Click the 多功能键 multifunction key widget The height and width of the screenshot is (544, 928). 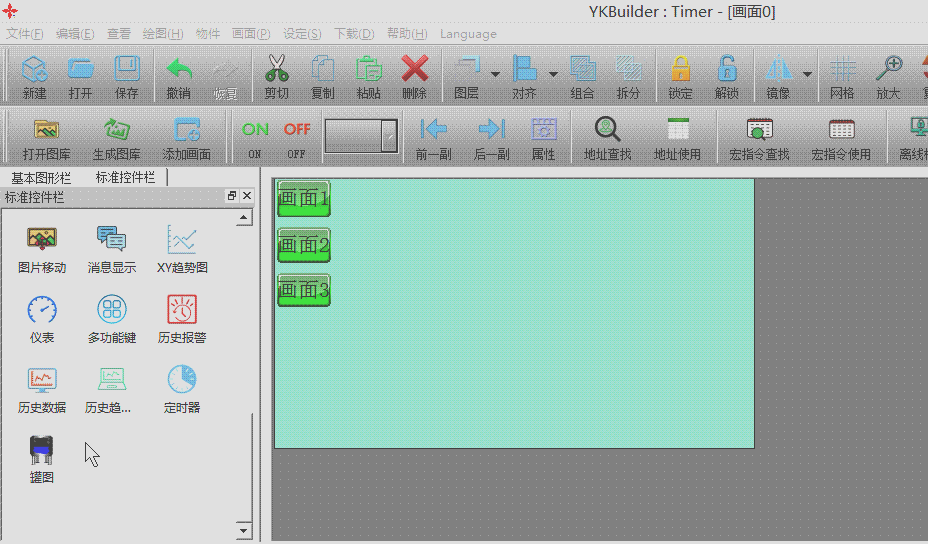click(112, 310)
